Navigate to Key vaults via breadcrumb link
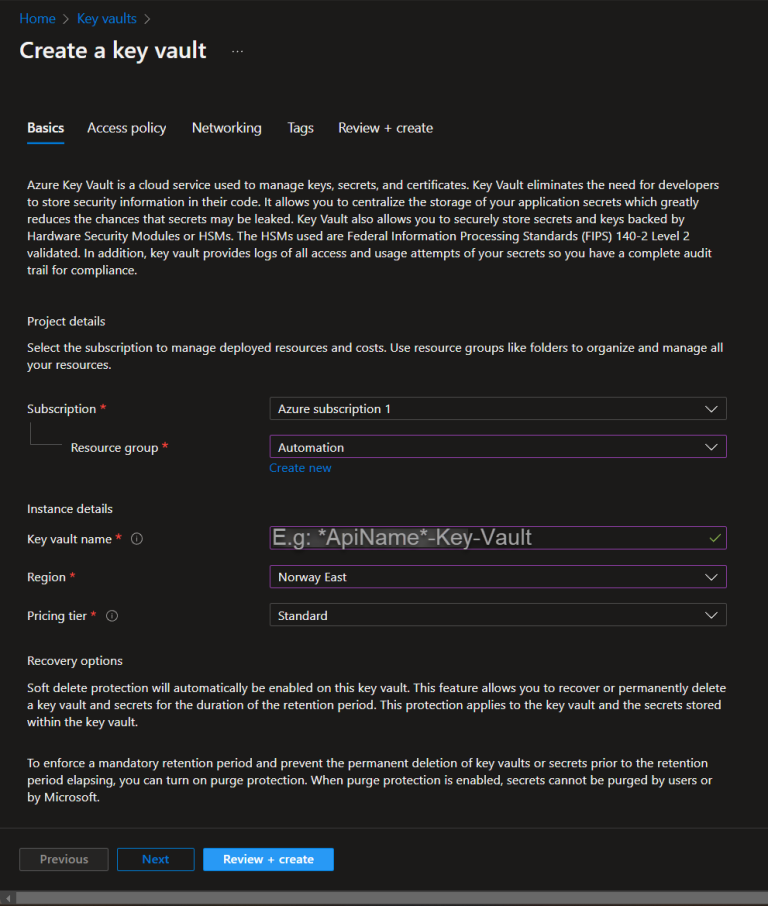Image resolution: width=768 pixels, height=906 pixels. click(x=106, y=18)
